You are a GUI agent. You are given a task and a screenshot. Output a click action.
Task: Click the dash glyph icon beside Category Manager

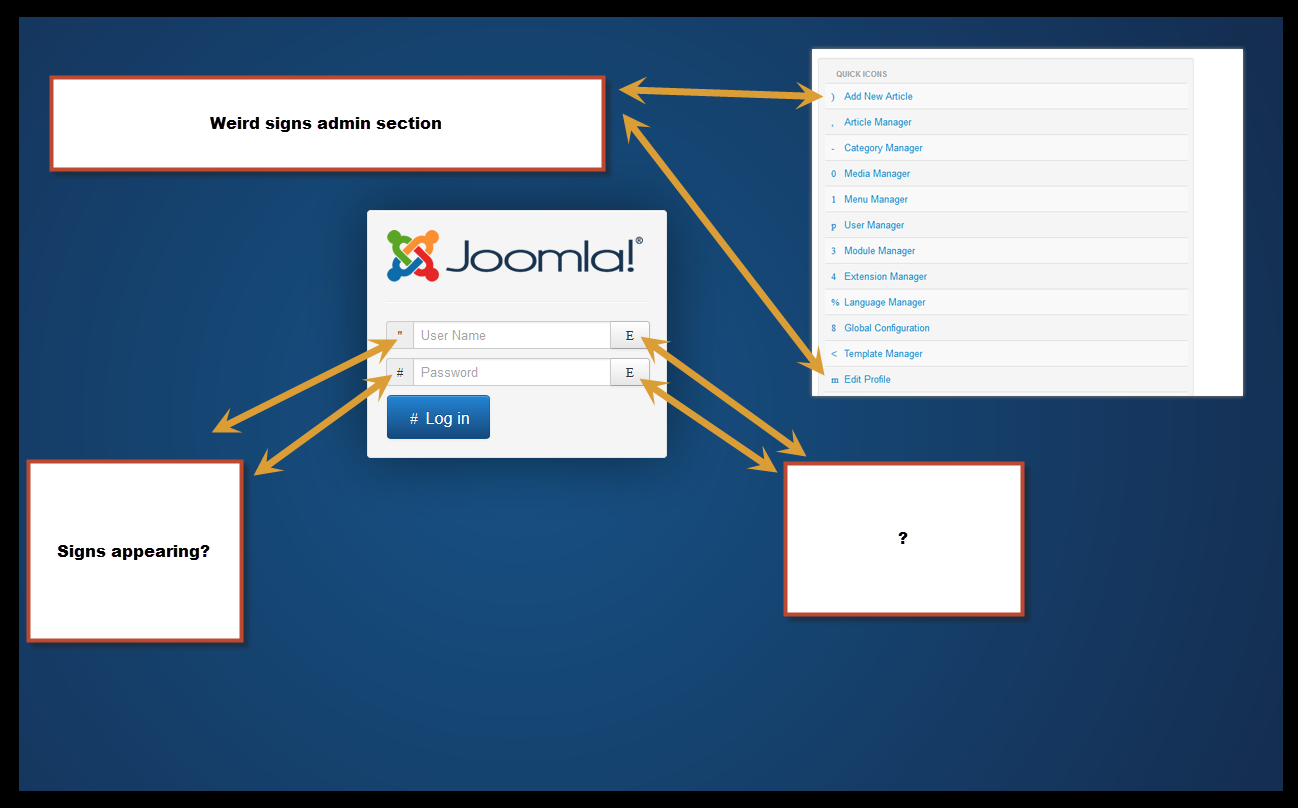click(x=833, y=148)
